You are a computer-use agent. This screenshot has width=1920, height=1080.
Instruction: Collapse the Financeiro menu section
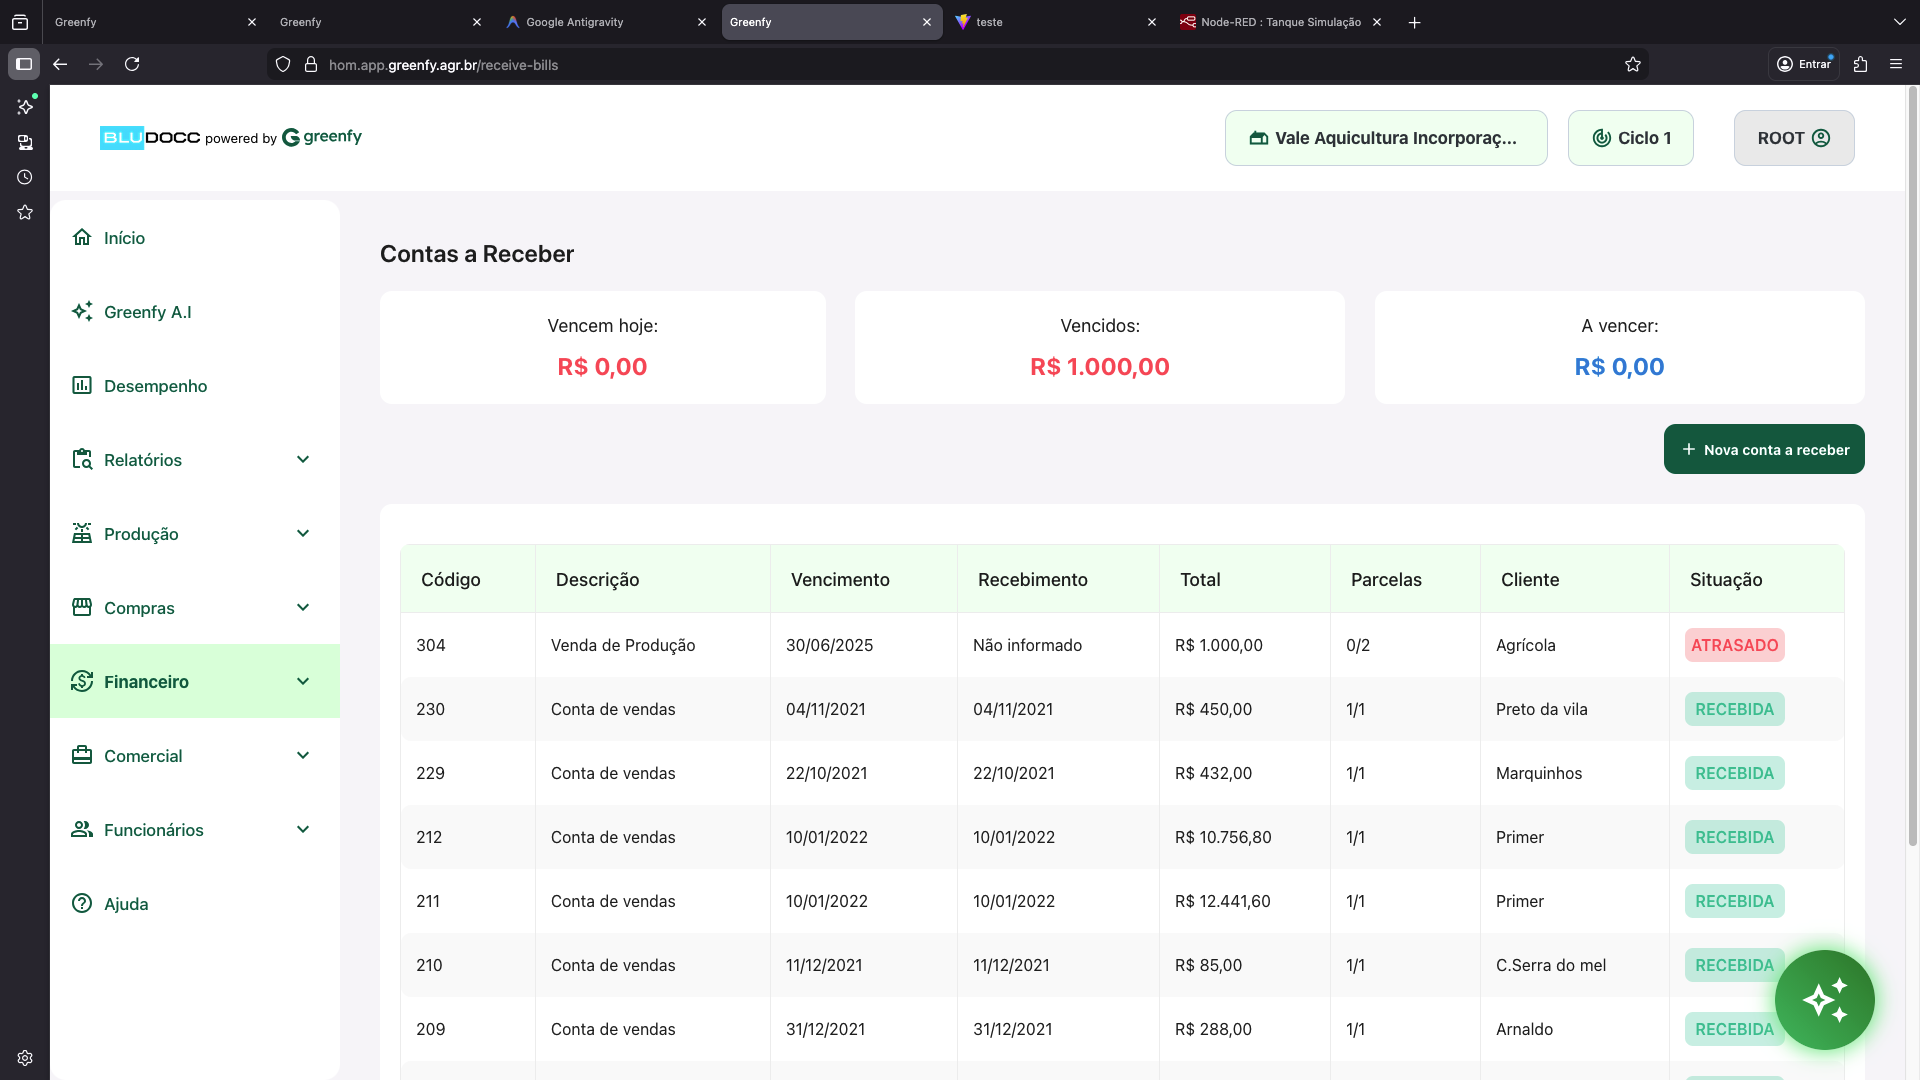pos(303,681)
